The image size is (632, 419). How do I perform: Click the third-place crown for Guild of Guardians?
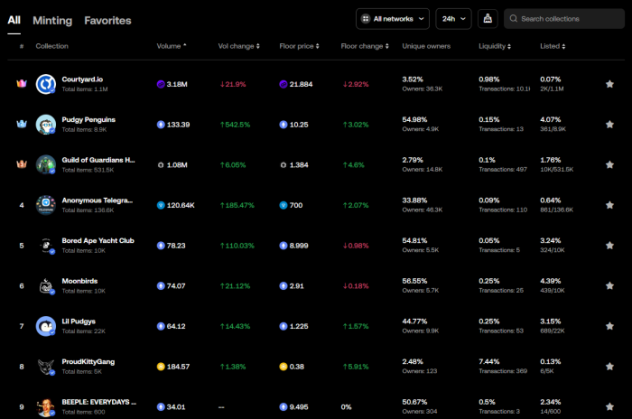[21, 164]
